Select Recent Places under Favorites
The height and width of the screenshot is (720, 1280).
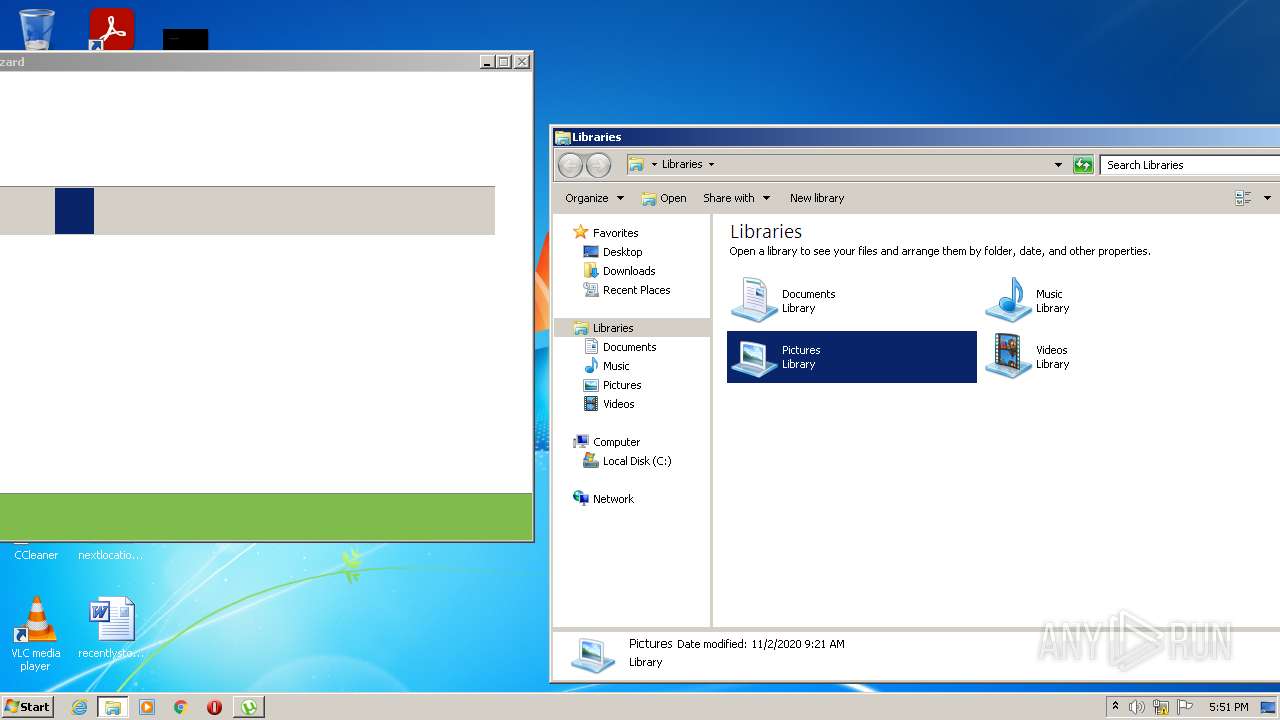tap(636, 290)
